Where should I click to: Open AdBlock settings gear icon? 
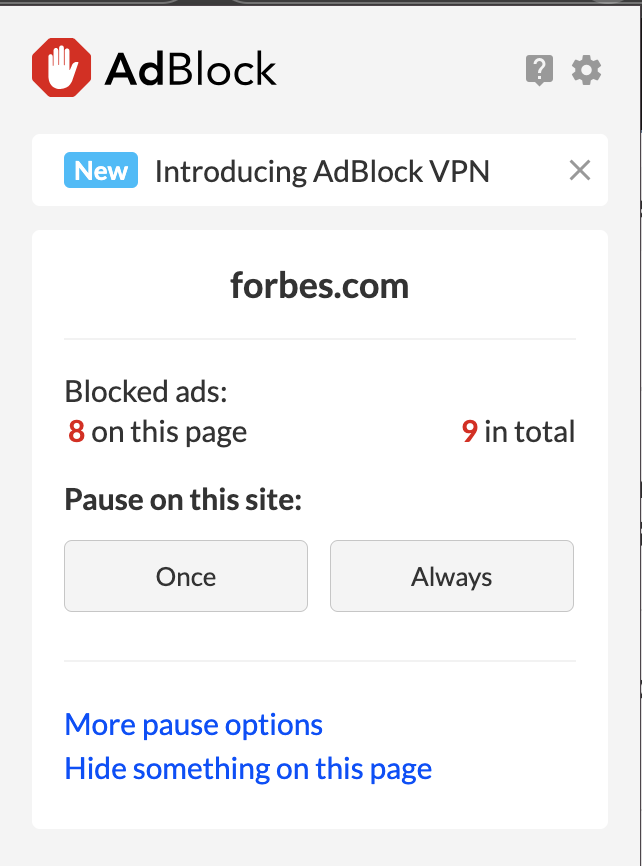click(586, 70)
